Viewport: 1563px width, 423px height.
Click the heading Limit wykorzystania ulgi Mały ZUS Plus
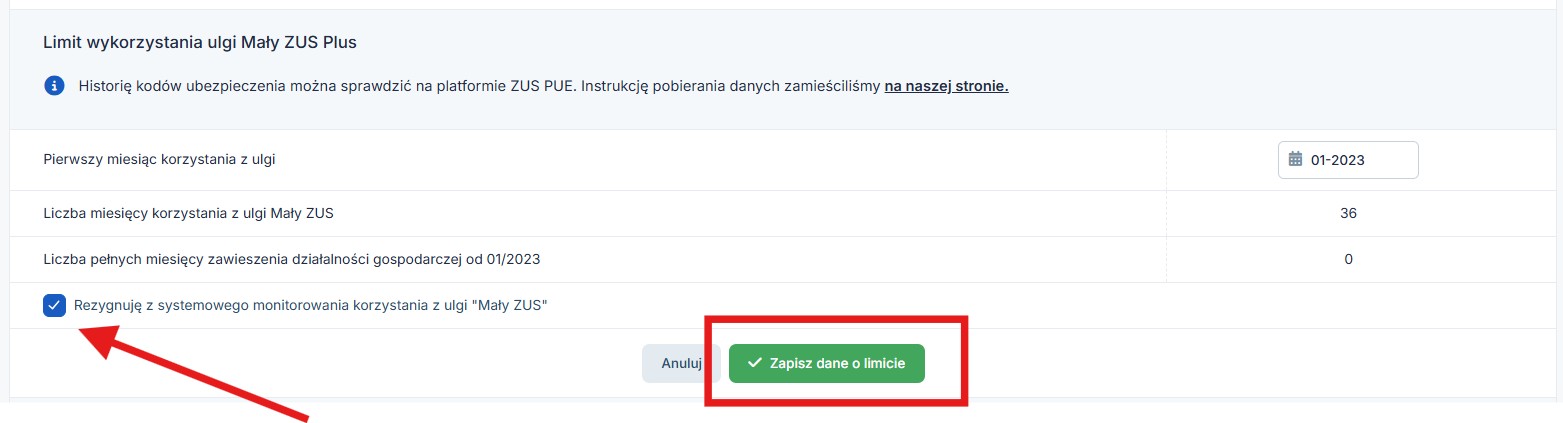point(200,42)
